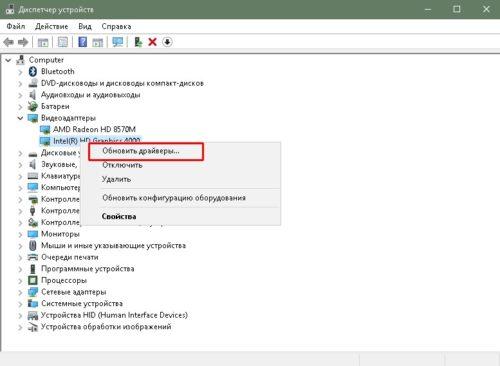This screenshot has width=500, height=366.
Task: Select the Bluetooth label
Action: pos(58,71)
